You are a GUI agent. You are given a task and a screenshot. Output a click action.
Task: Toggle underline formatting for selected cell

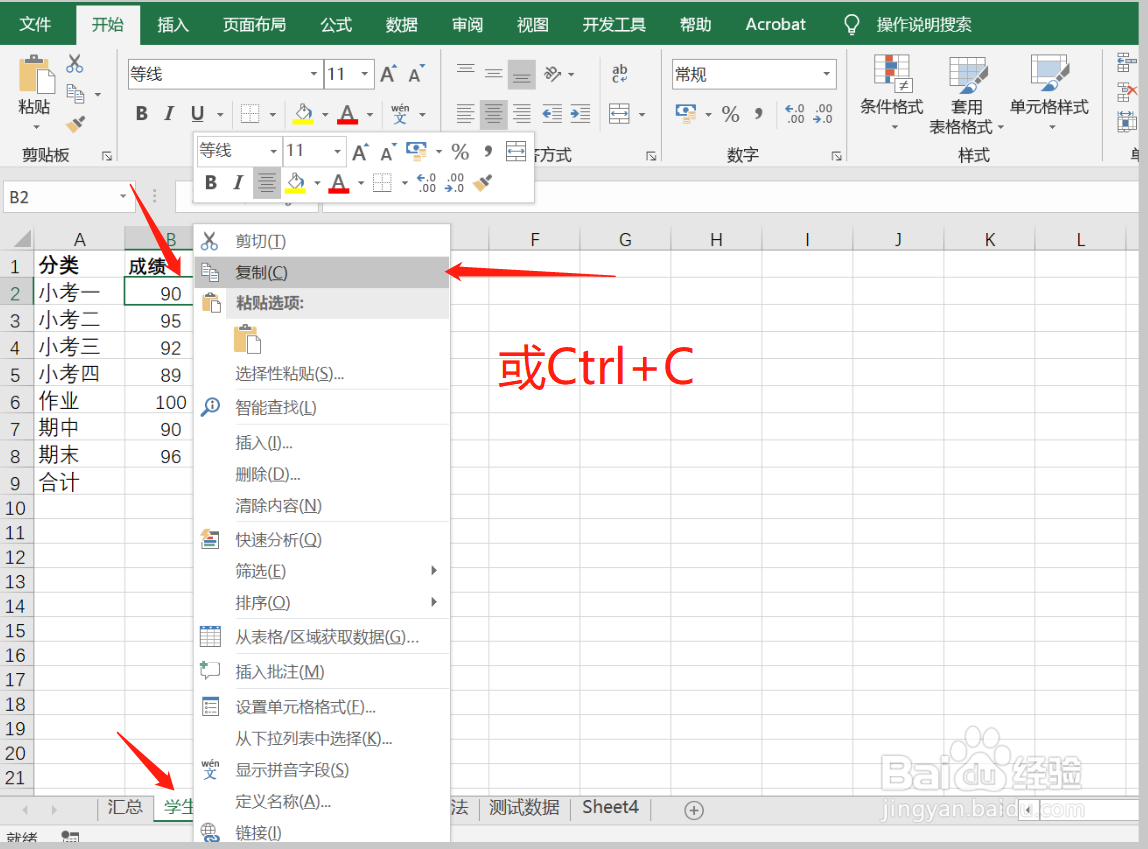coord(197,113)
